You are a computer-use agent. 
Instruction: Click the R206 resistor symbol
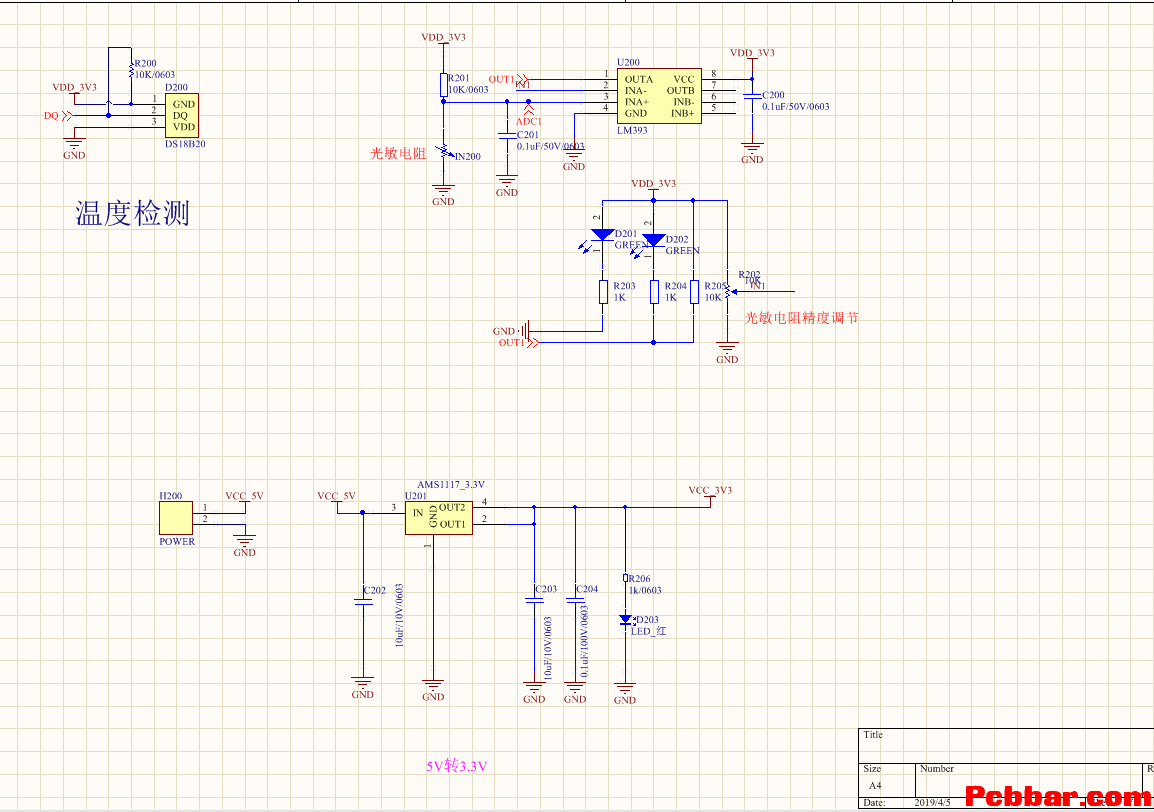(x=625, y=579)
